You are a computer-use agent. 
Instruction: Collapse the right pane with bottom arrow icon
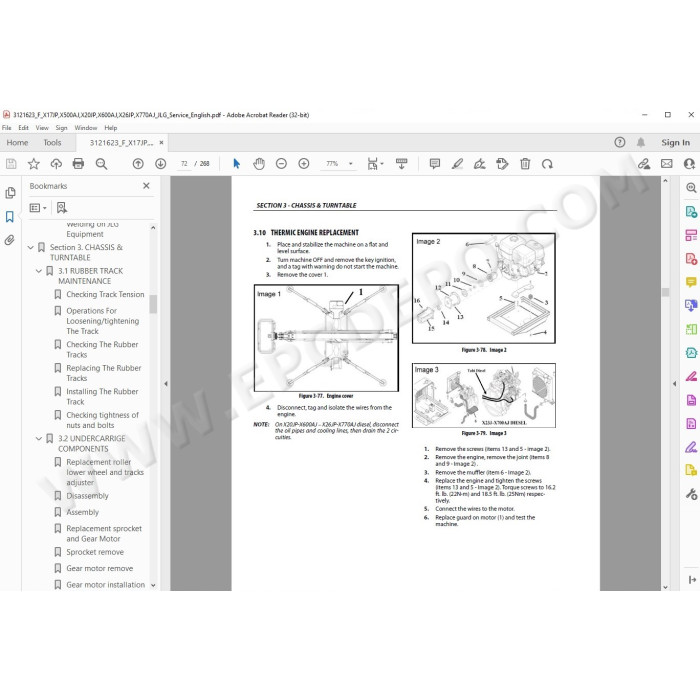tap(691, 579)
